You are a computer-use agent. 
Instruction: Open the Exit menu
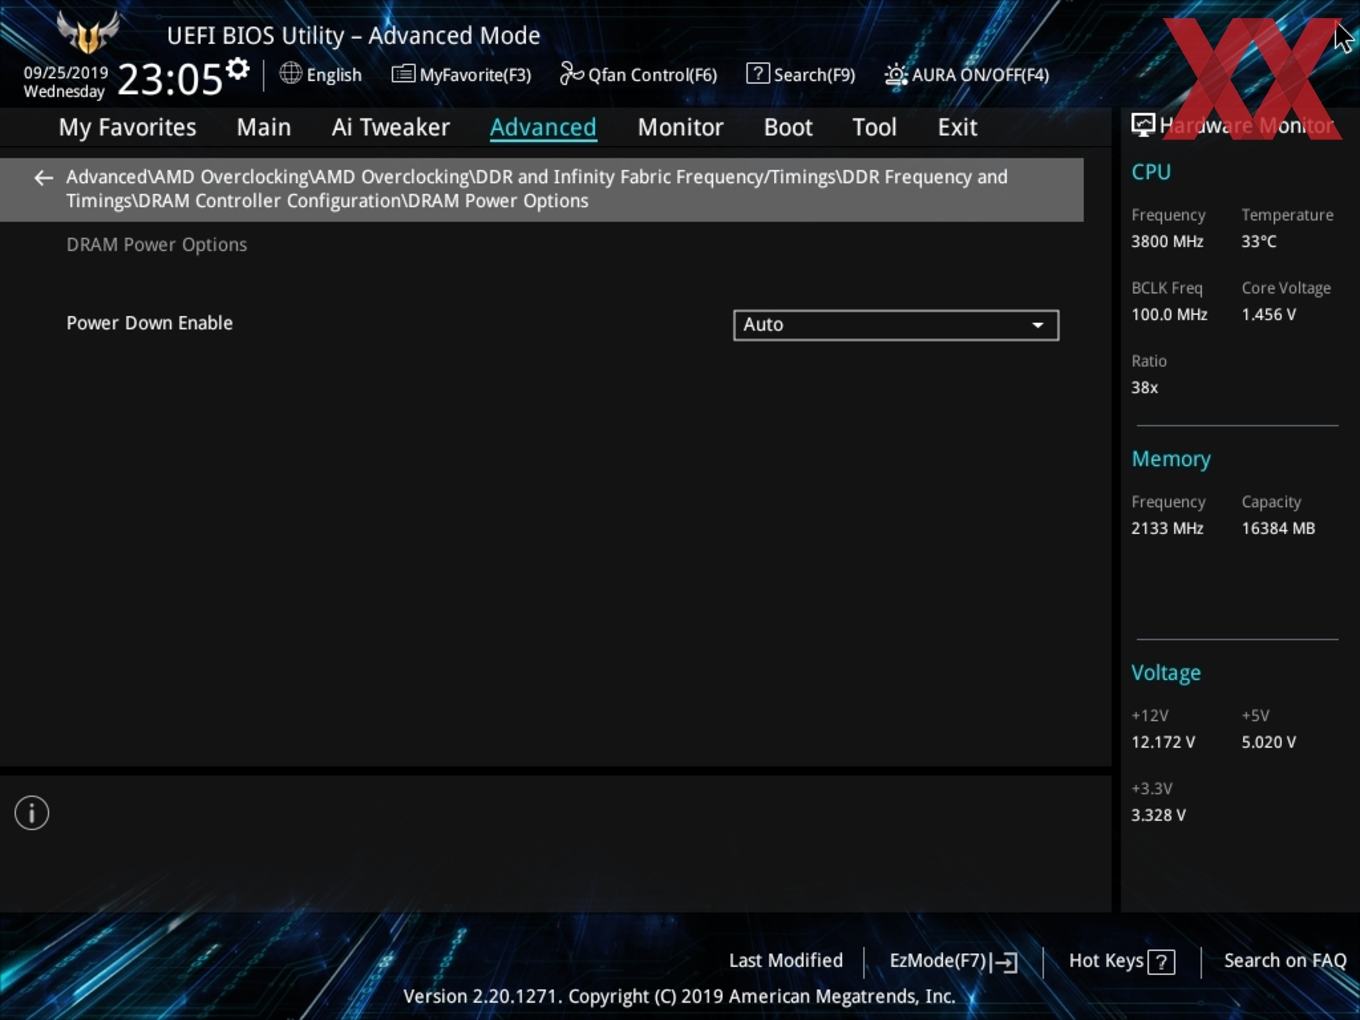pyautogui.click(x=957, y=127)
